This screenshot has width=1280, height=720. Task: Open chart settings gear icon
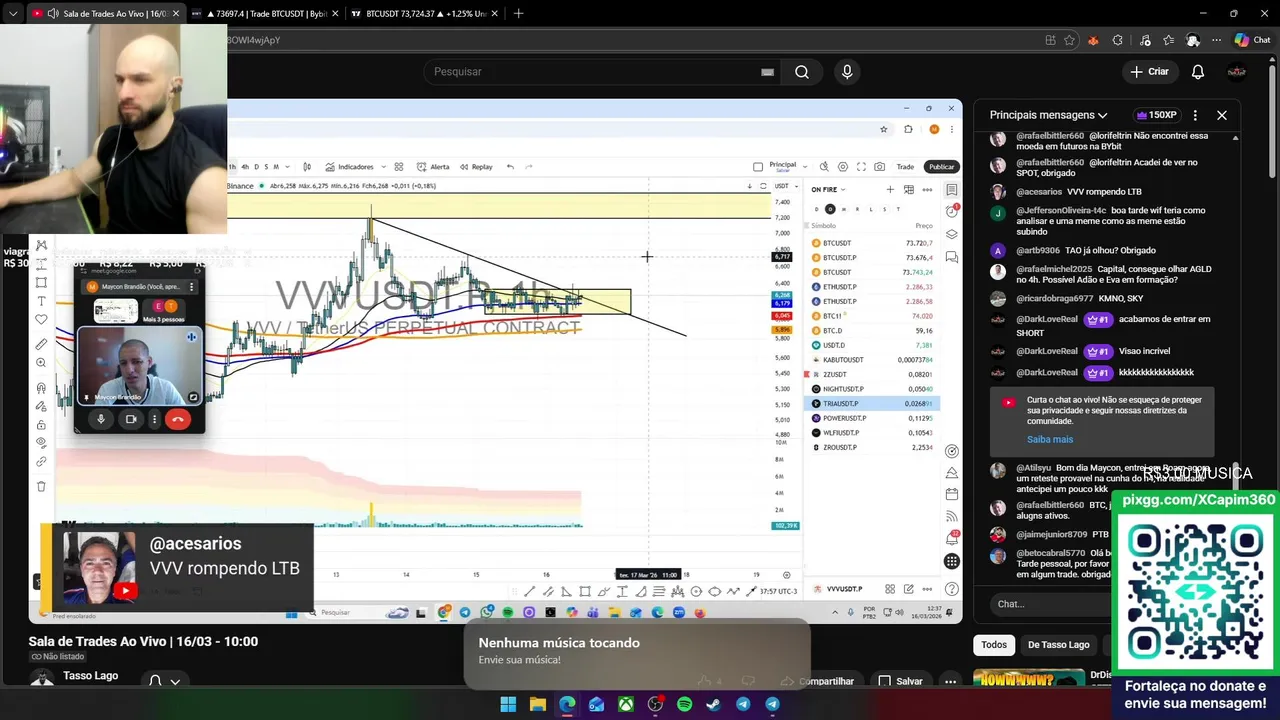(x=843, y=167)
